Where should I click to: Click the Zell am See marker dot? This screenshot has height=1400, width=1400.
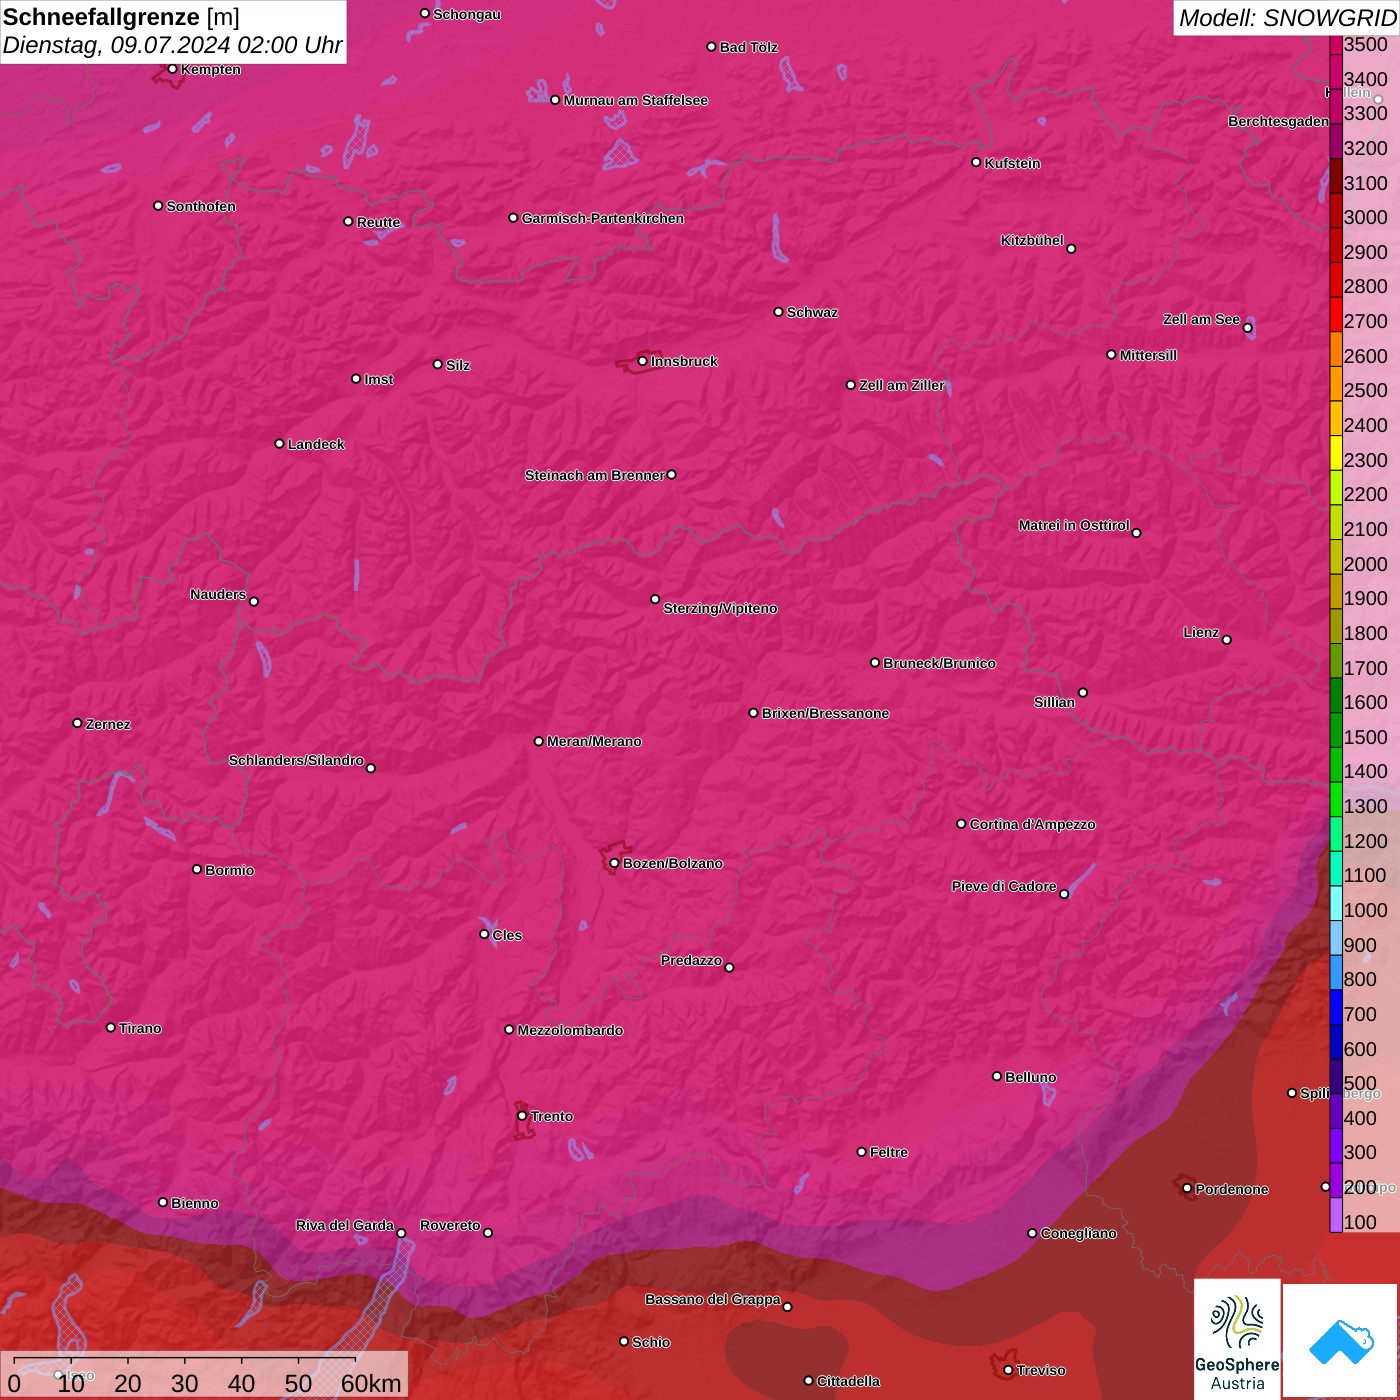(1248, 327)
